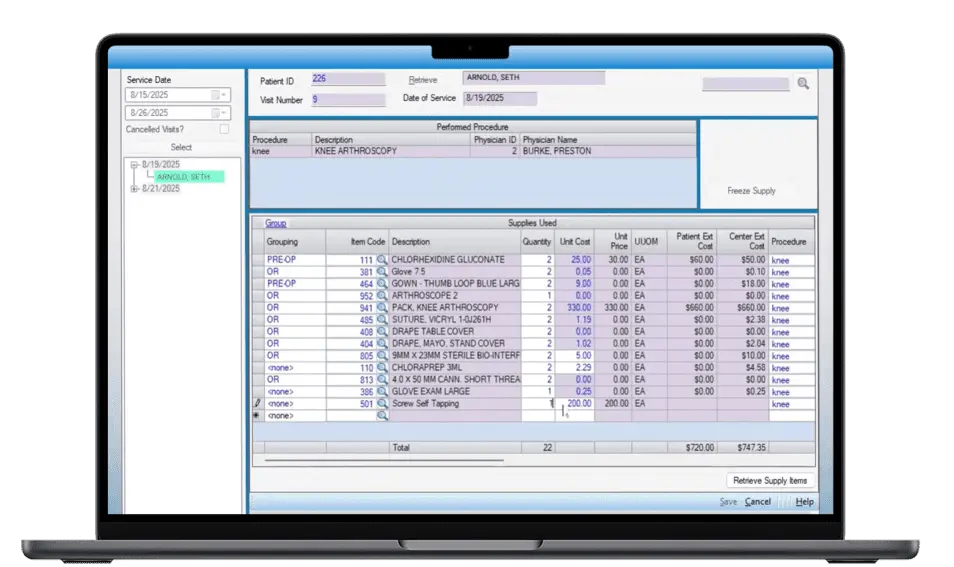Viewport: 954px width, 567px height.
Task: Toggle the Cancelled Visits checkbox
Action: pos(225,129)
